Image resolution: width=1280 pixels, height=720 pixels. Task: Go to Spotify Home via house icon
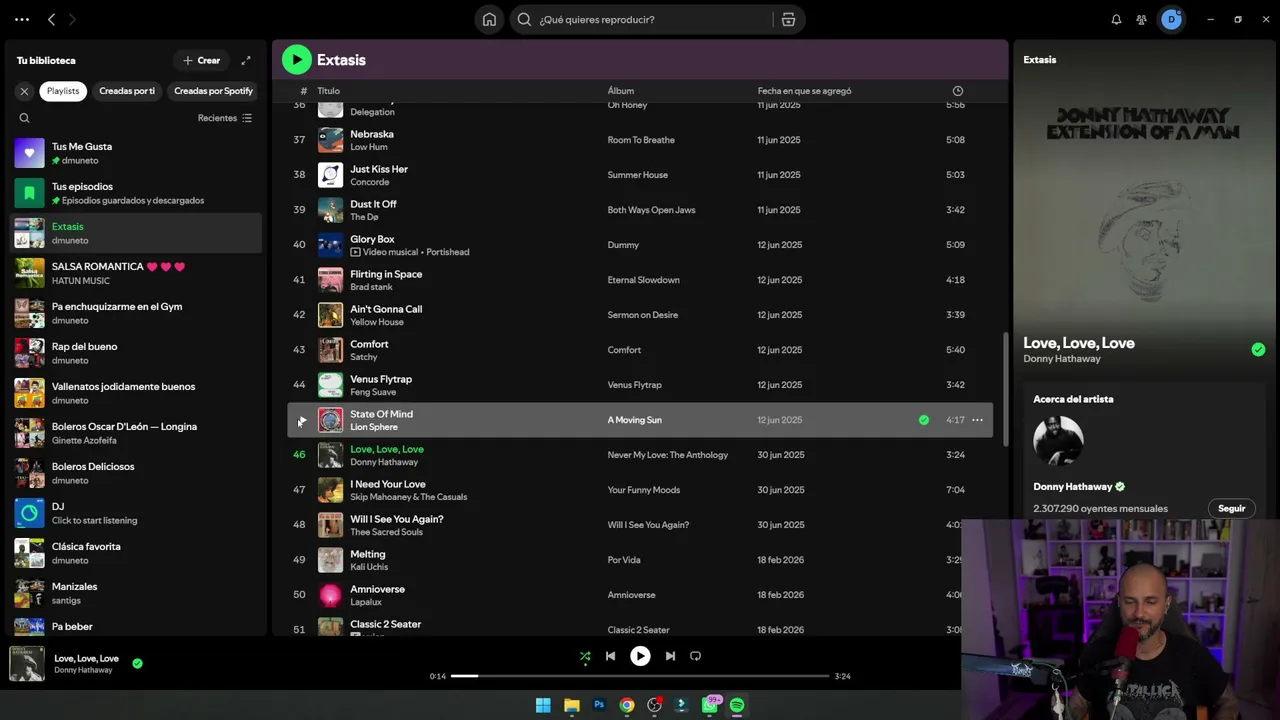pyautogui.click(x=489, y=19)
